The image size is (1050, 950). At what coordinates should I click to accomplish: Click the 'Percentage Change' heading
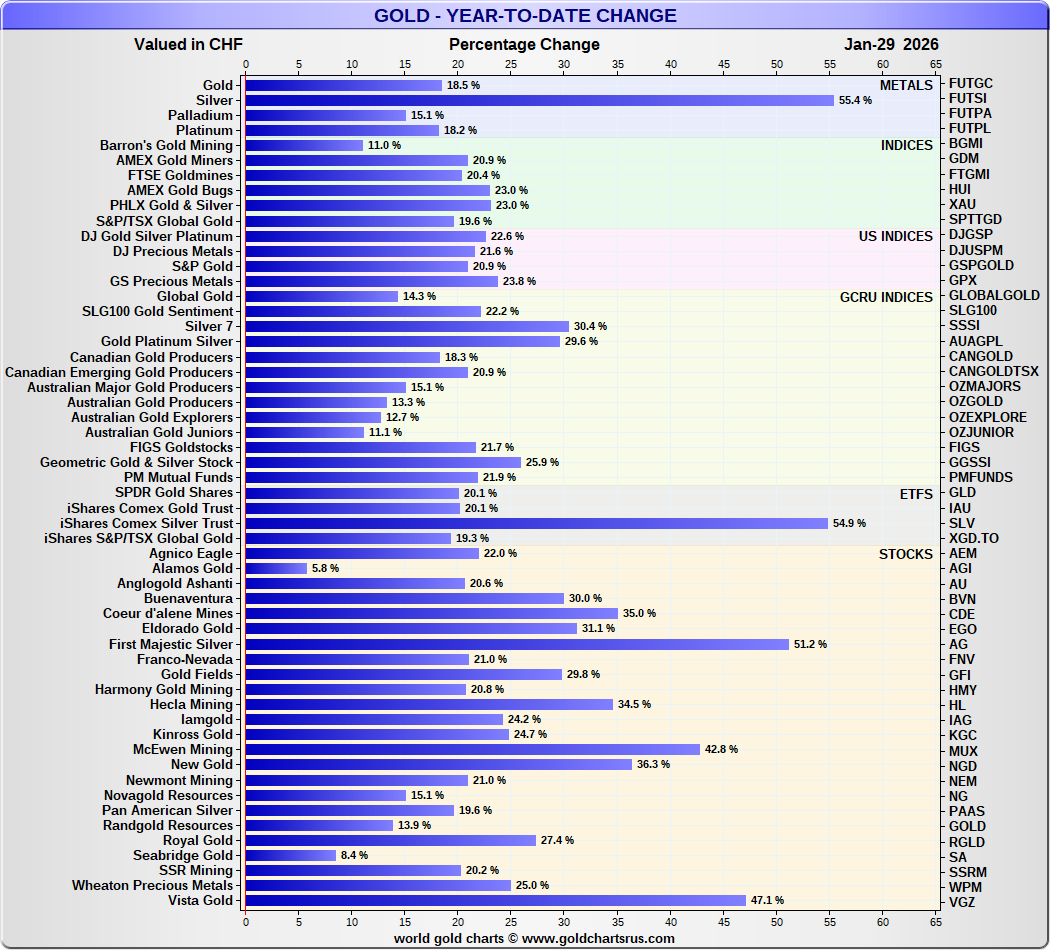coord(524,44)
